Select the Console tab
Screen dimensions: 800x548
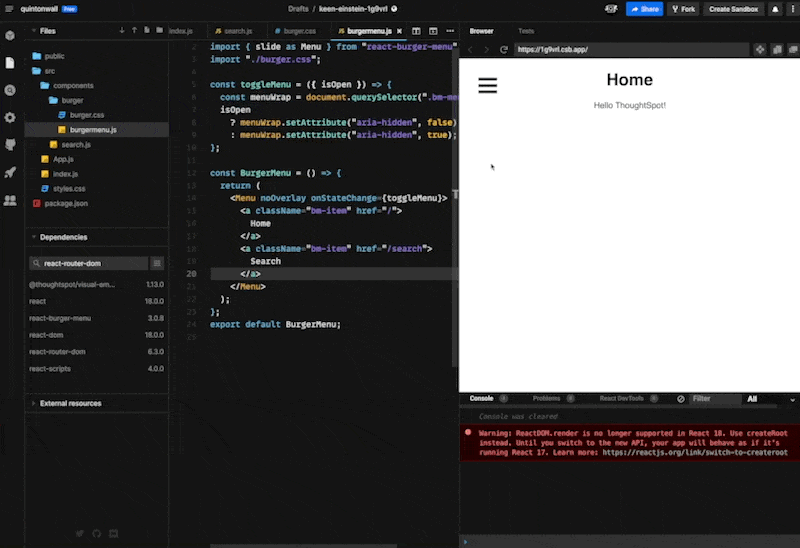pos(488,398)
